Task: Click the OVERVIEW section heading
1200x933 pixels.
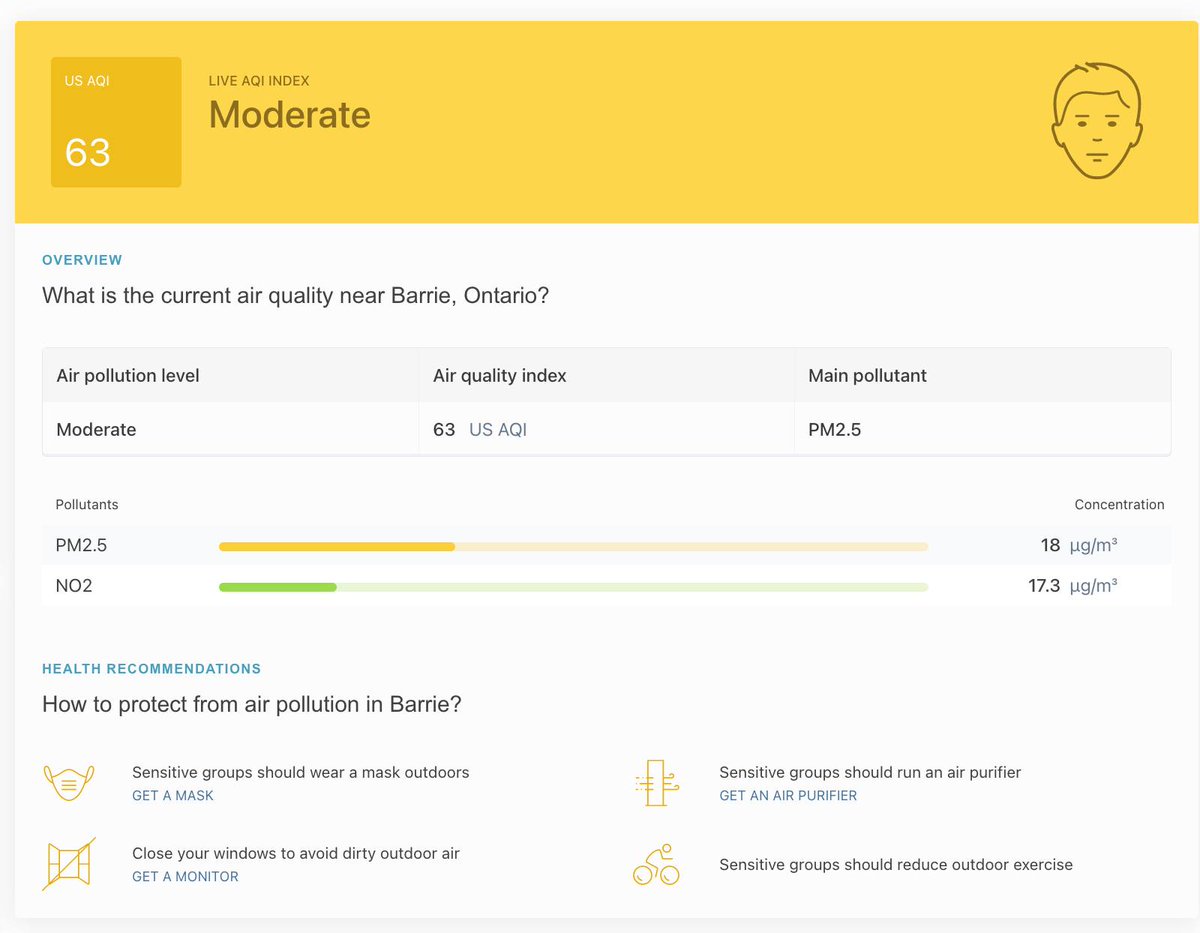Action: tap(82, 259)
